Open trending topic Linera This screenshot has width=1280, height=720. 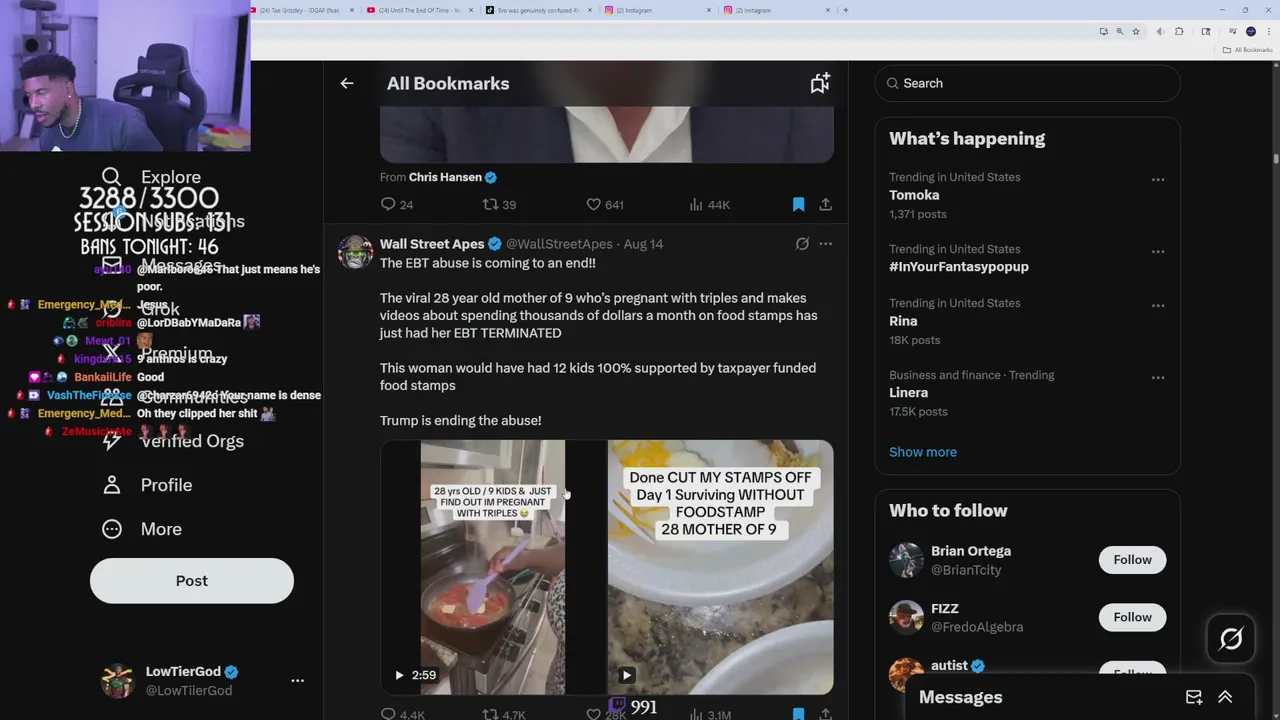tap(908, 393)
